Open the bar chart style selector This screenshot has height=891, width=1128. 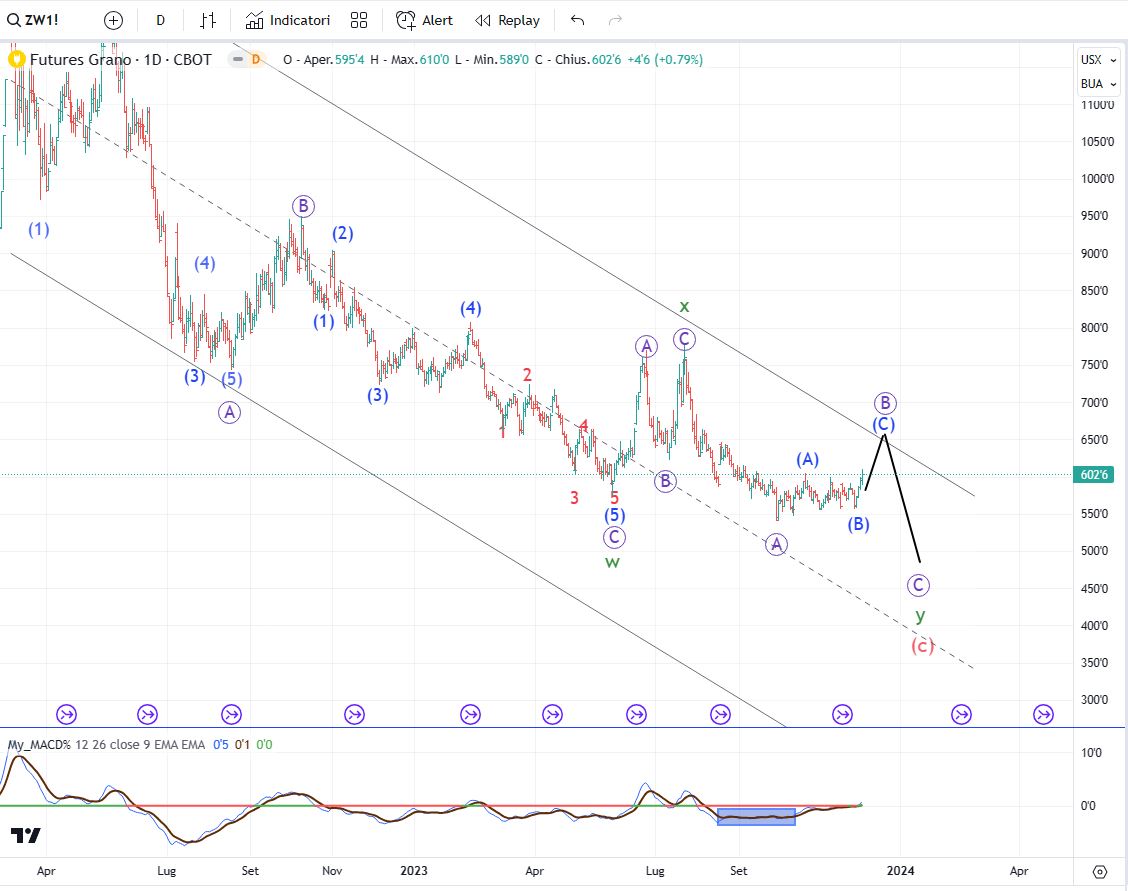pos(208,20)
